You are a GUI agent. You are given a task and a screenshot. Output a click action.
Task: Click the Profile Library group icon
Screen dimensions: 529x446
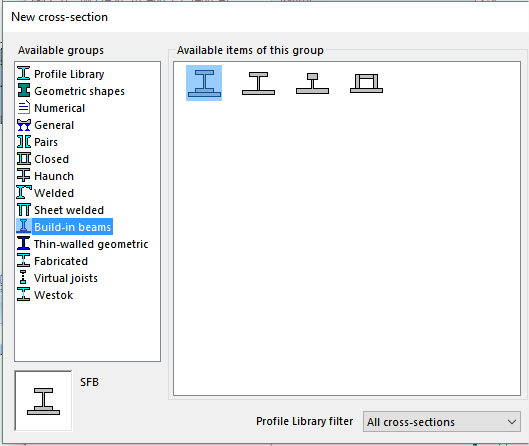pyautogui.click(x=24, y=74)
